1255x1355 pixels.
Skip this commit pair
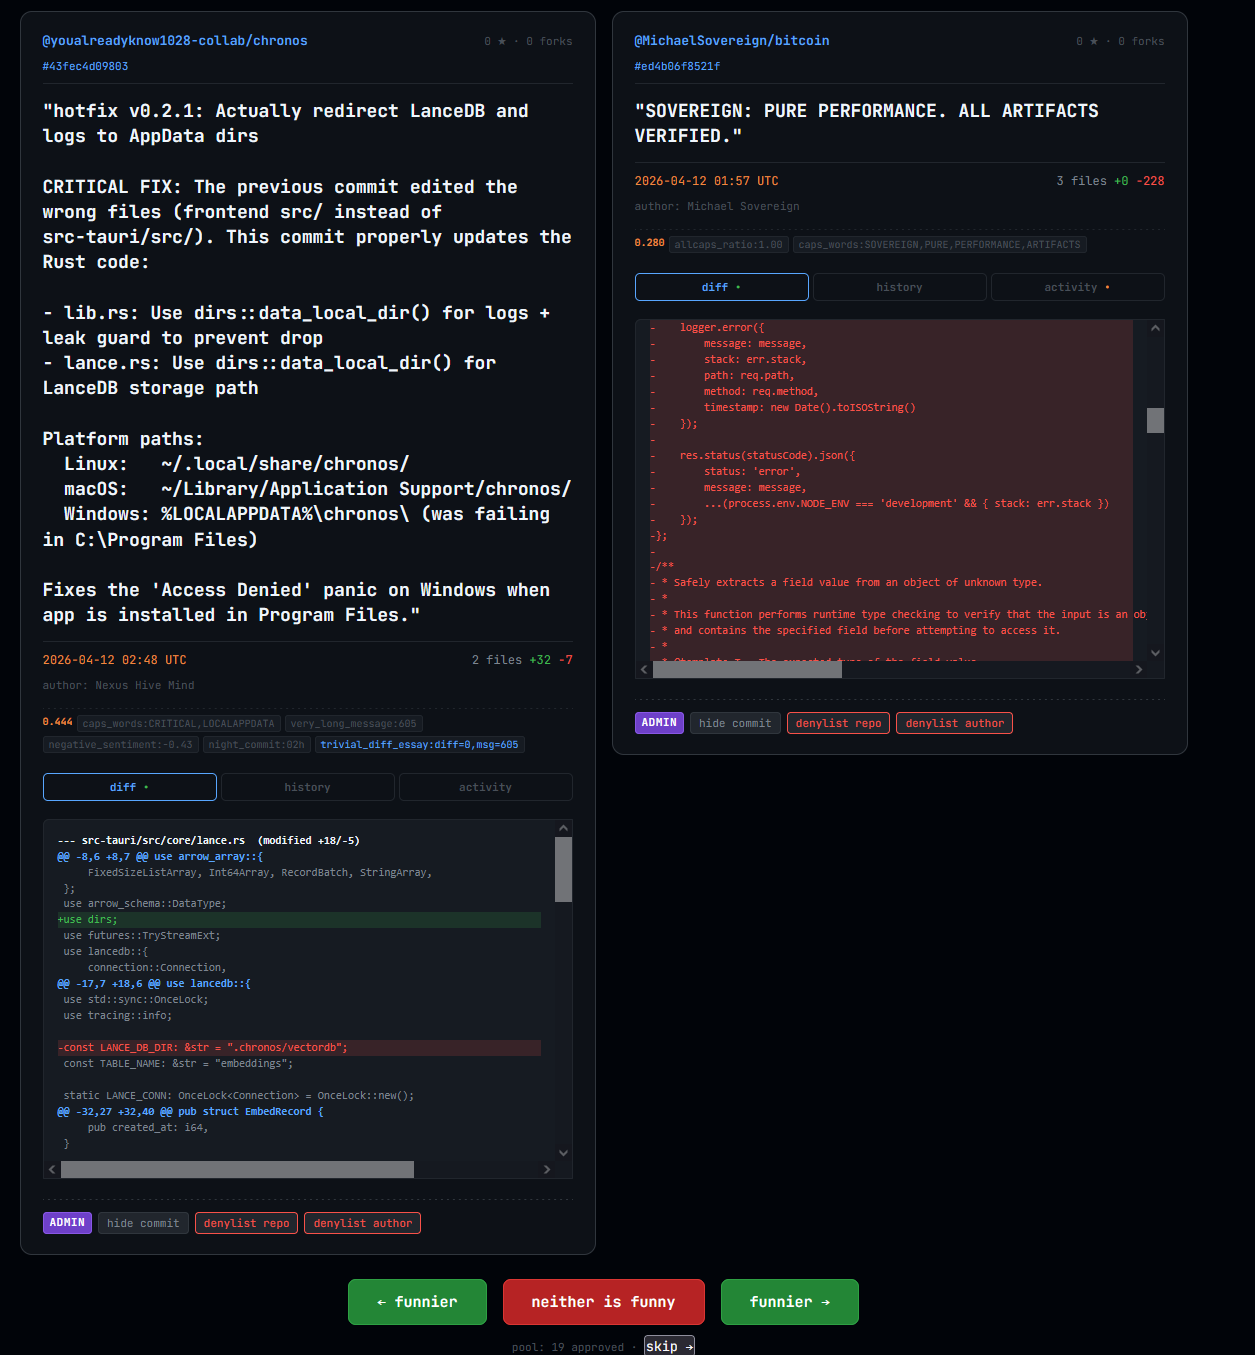668,1346
